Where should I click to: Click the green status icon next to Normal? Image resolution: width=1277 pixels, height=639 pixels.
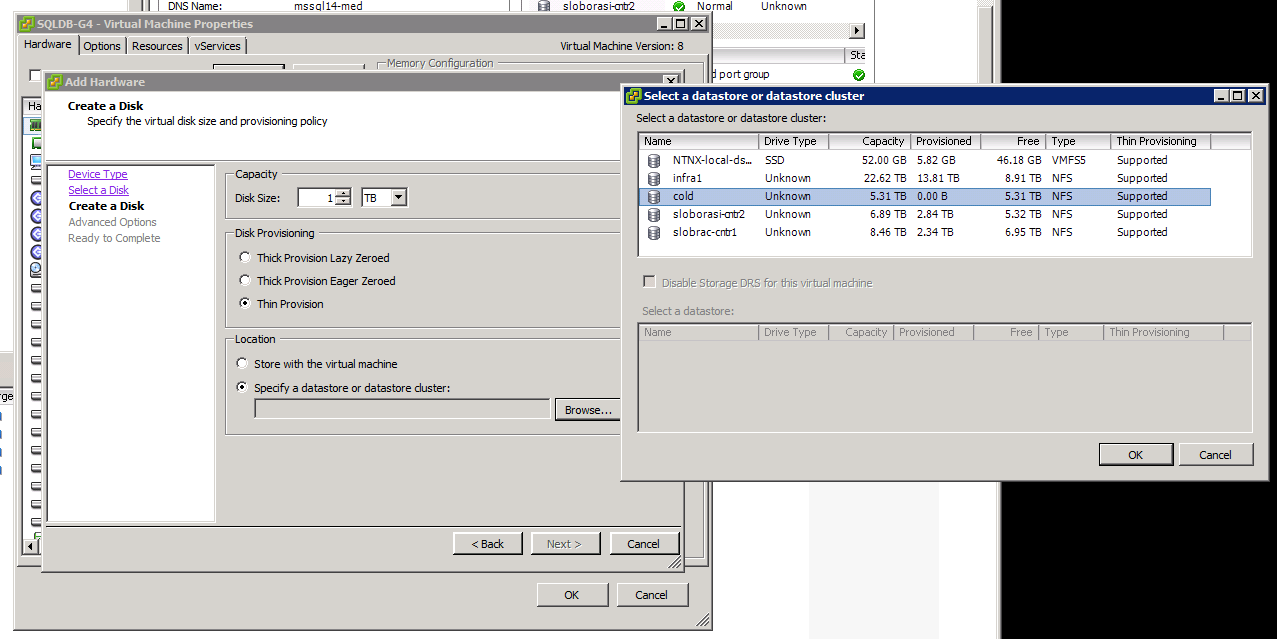tap(679, 6)
